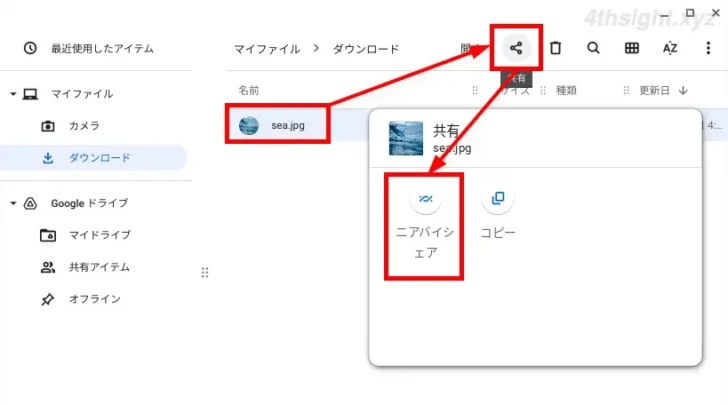Open オフライン in the sidebar
This screenshot has height=405, width=728.
pos(97,299)
